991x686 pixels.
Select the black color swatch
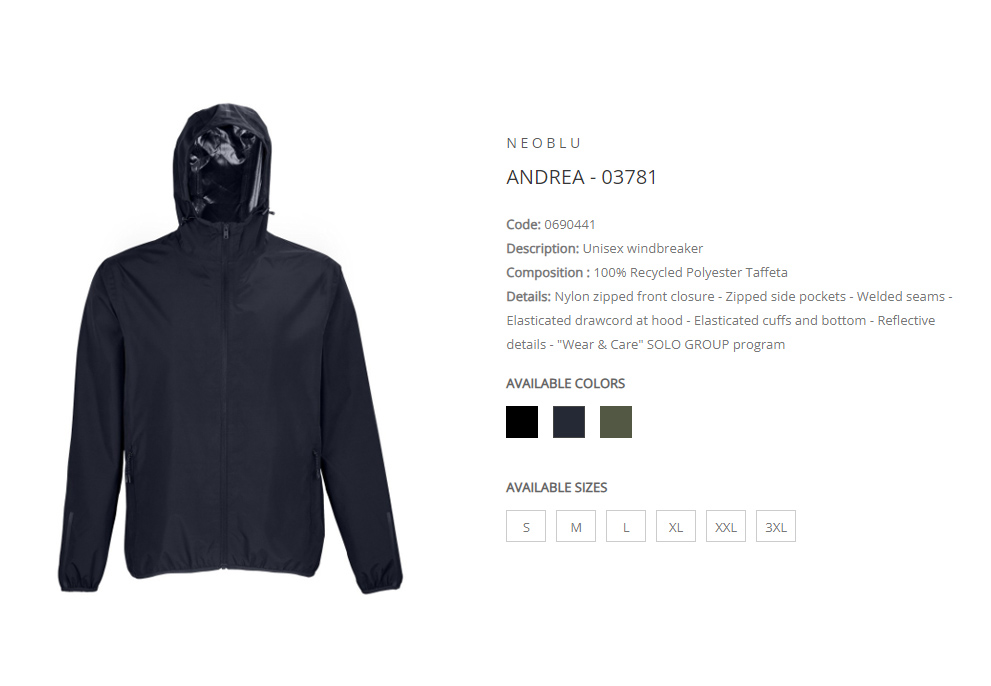tap(521, 422)
